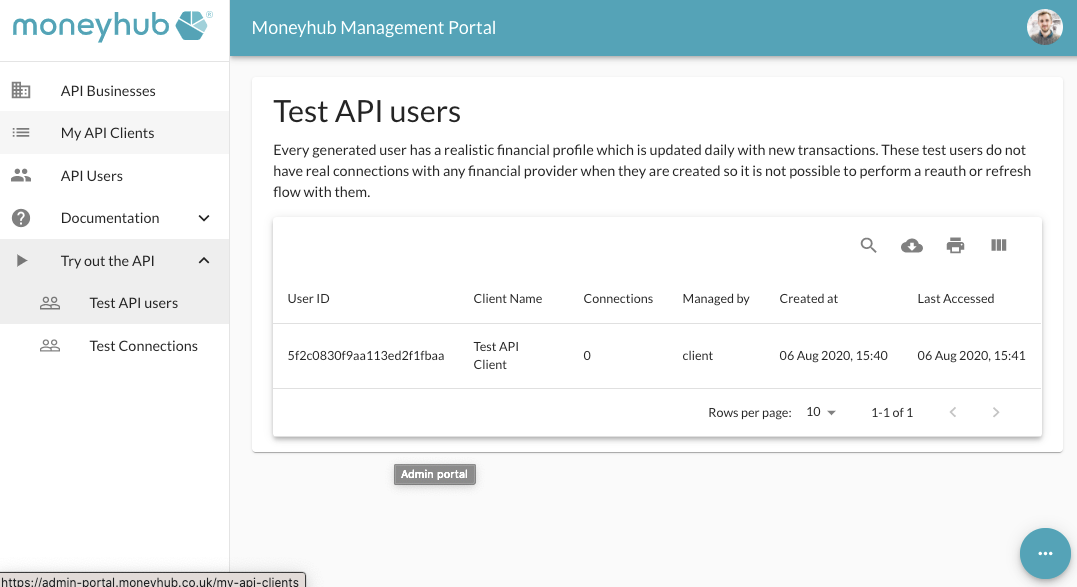Select Try out the API section
This screenshot has height=587, width=1077.
click(x=115, y=260)
